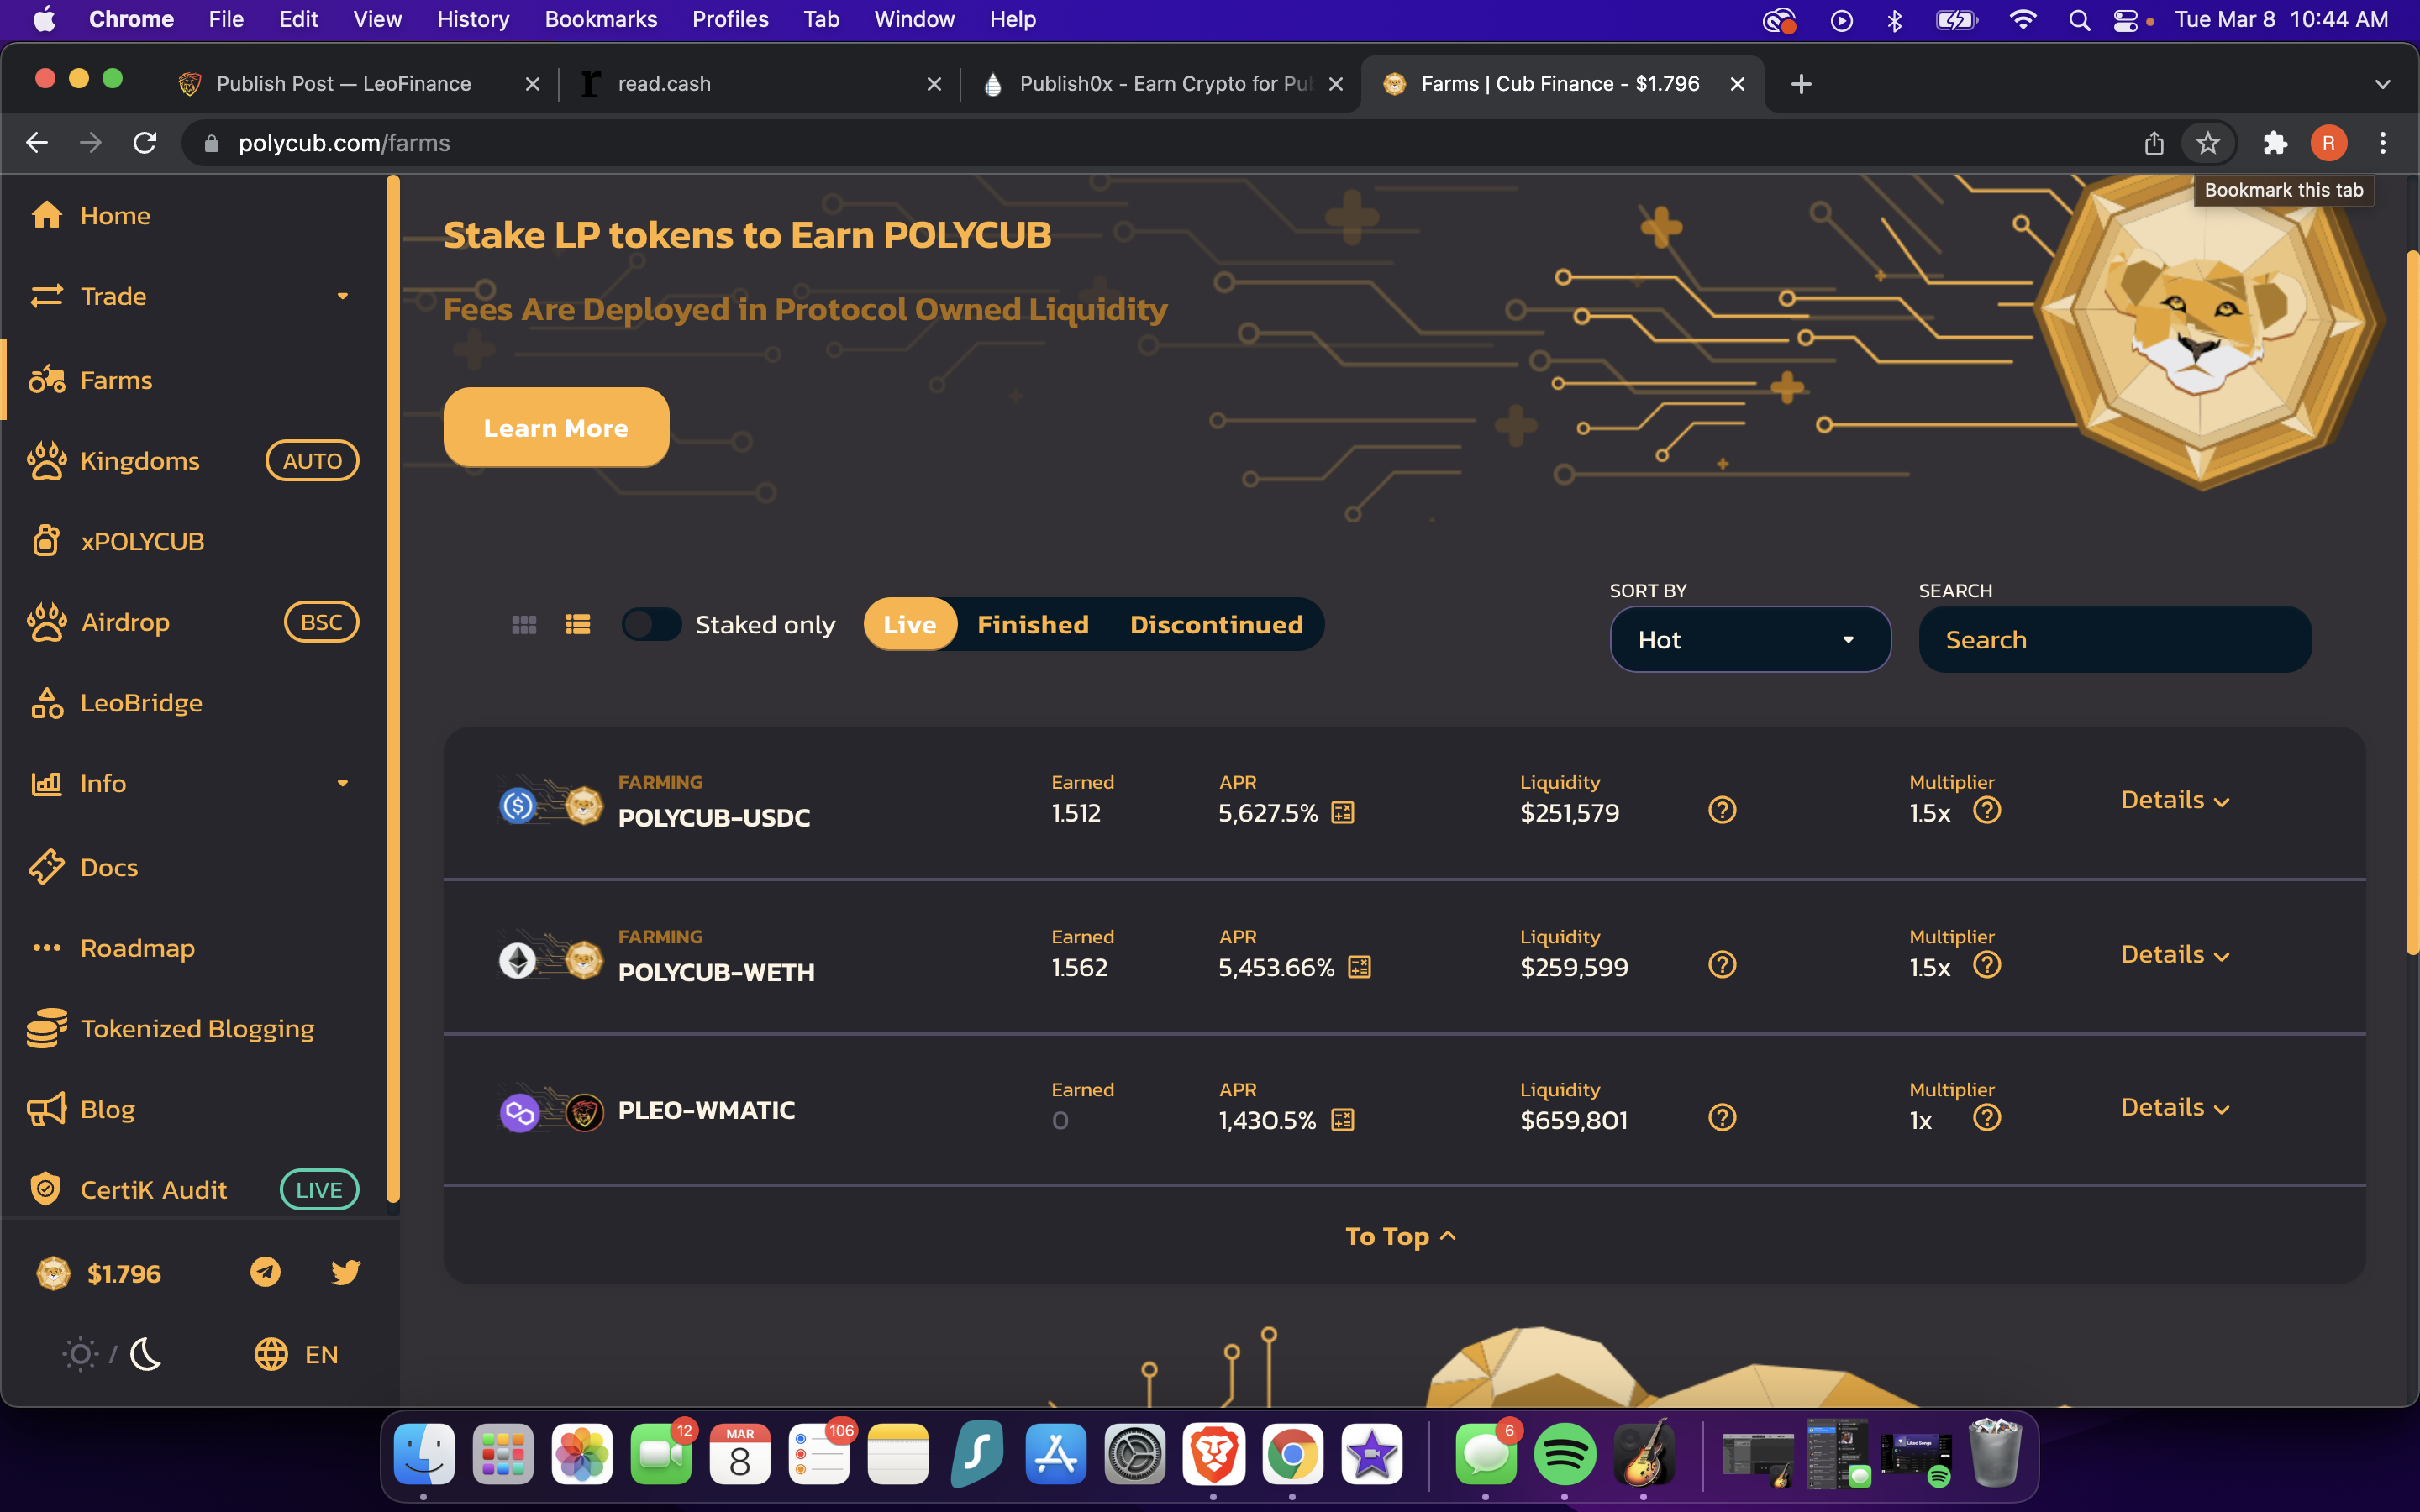
Task: Click liquidity help icon for POLYCUB-WETH
Action: 1722,965
